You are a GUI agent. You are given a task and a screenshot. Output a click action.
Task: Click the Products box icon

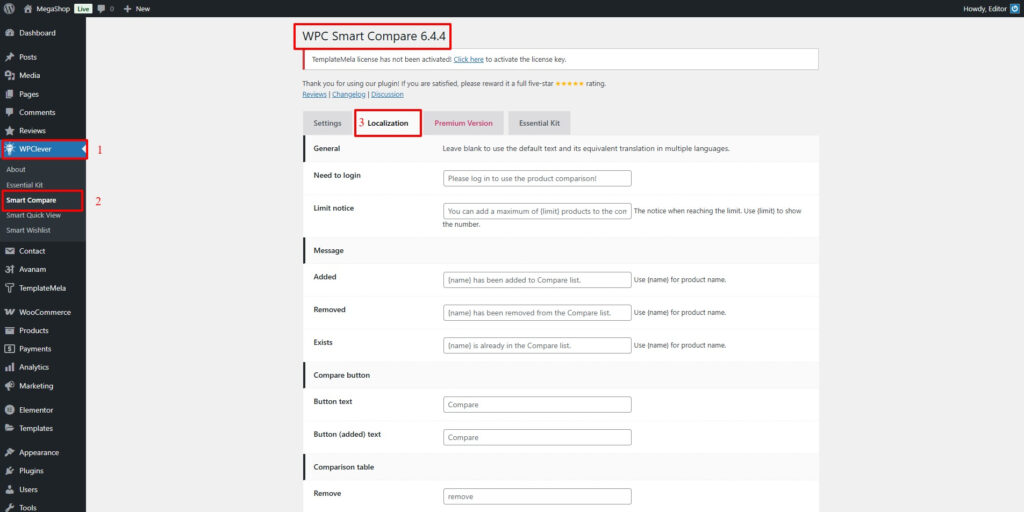[10, 330]
